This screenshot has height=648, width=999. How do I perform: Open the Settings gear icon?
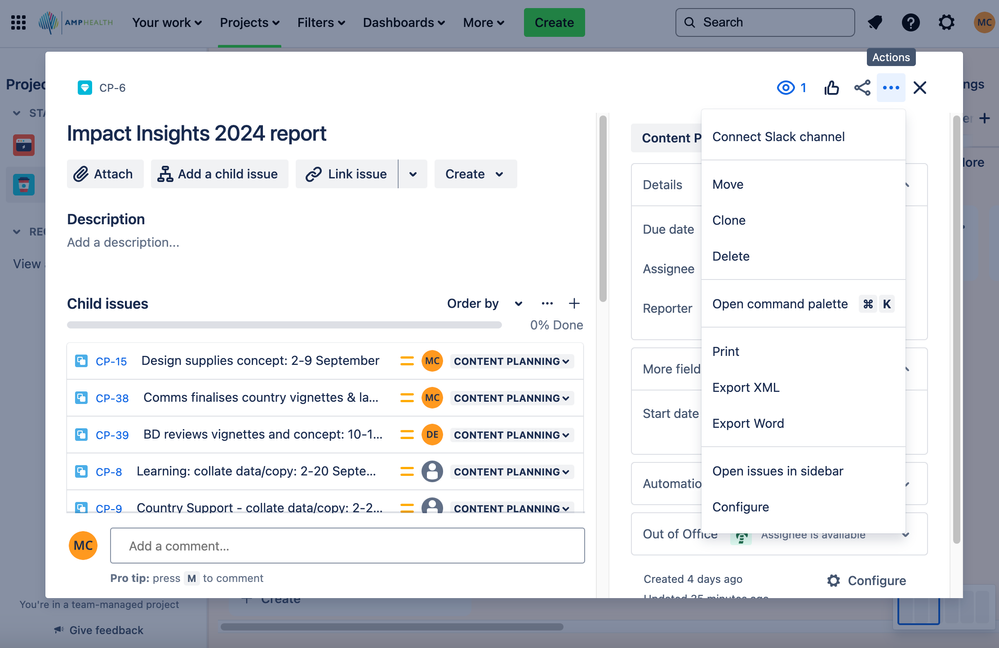point(946,22)
